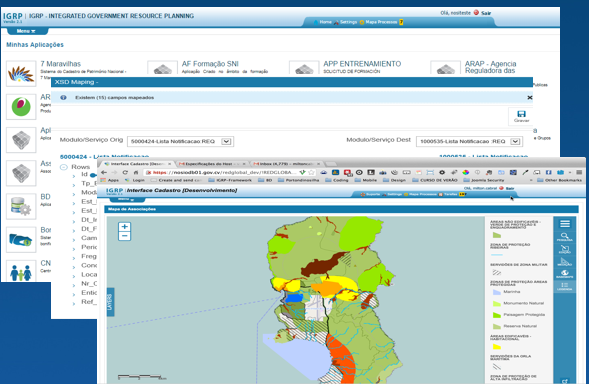Zoom in on the map with plus

[124, 227]
